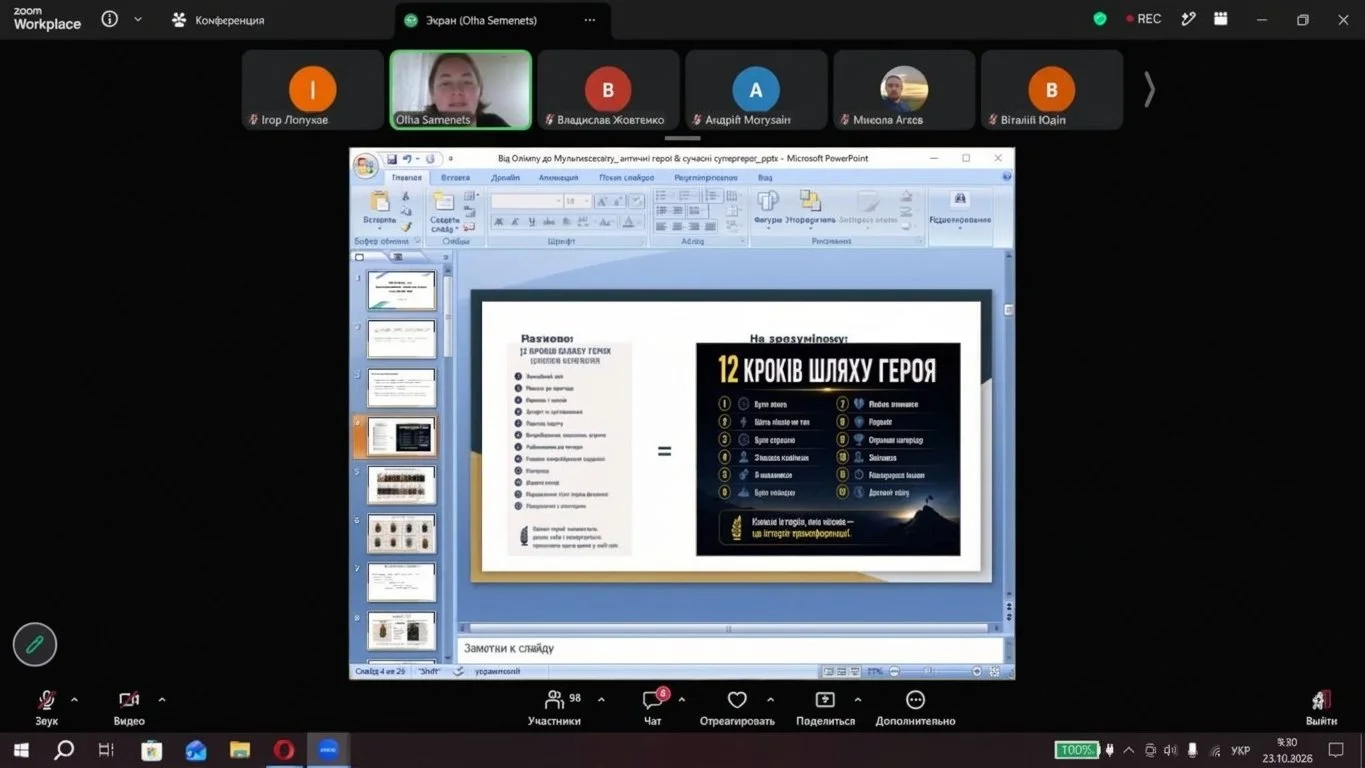Open the Конференция tab
Image resolution: width=1365 pixels, height=768 pixels.
pyautogui.click(x=218, y=20)
